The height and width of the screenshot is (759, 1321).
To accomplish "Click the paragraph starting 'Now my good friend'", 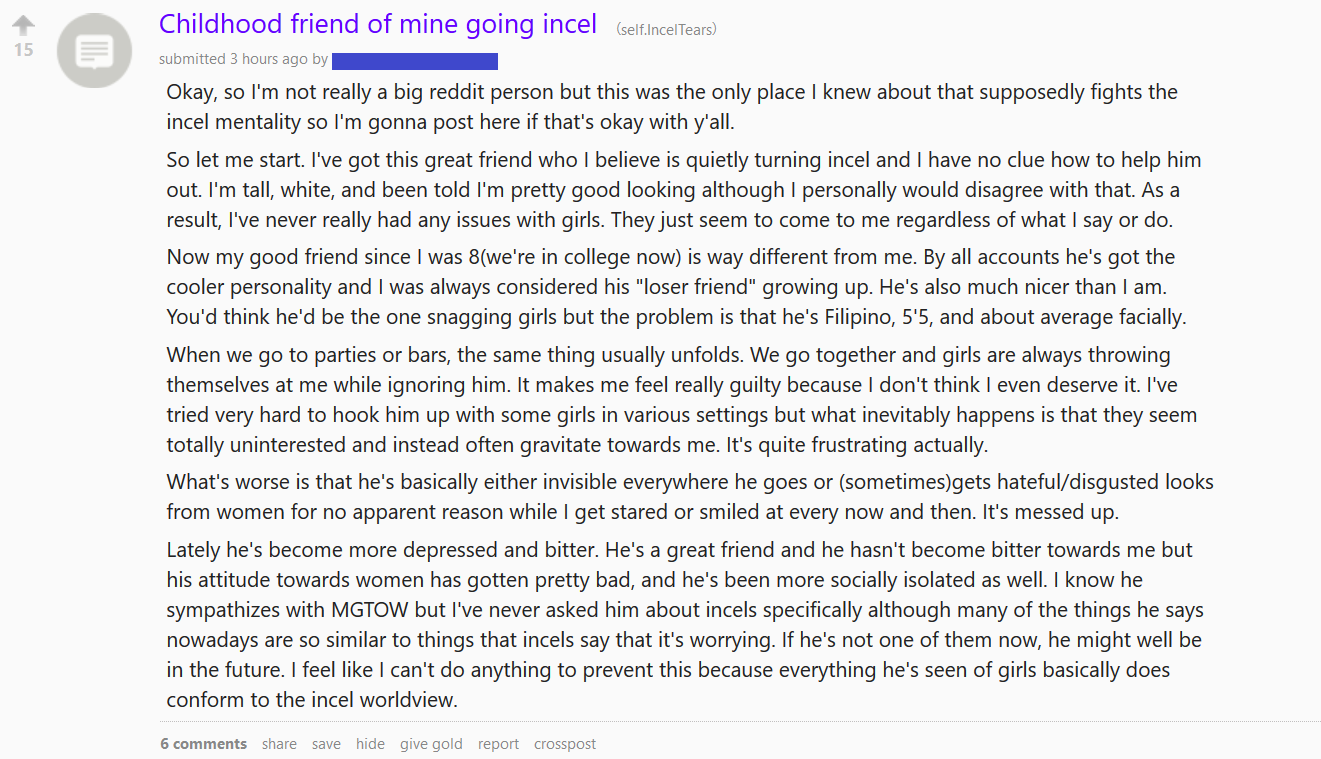I will pos(676,287).
